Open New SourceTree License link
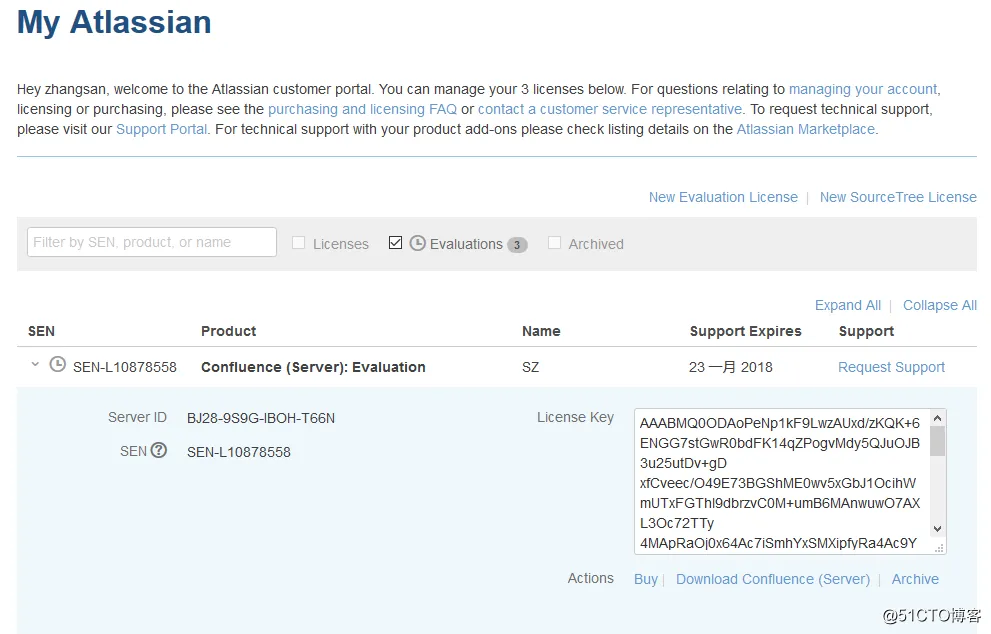The image size is (991, 634). click(x=898, y=197)
